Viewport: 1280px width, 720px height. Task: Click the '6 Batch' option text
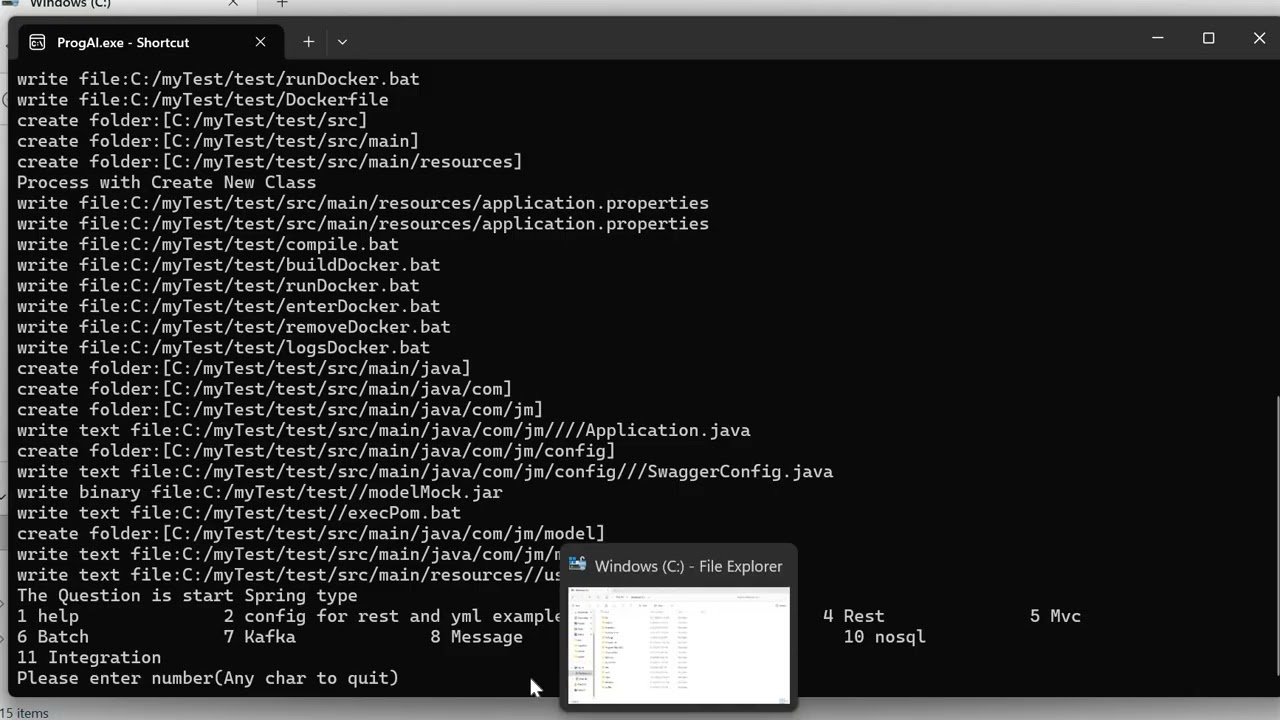click(53, 637)
